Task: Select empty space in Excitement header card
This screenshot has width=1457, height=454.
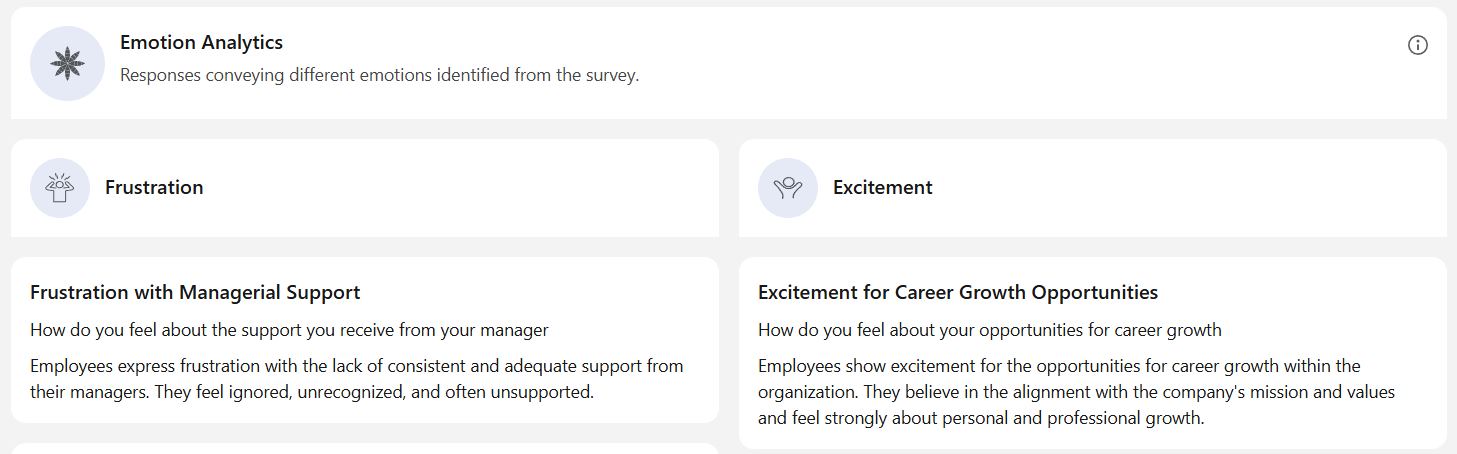Action: (x=1190, y=188)
